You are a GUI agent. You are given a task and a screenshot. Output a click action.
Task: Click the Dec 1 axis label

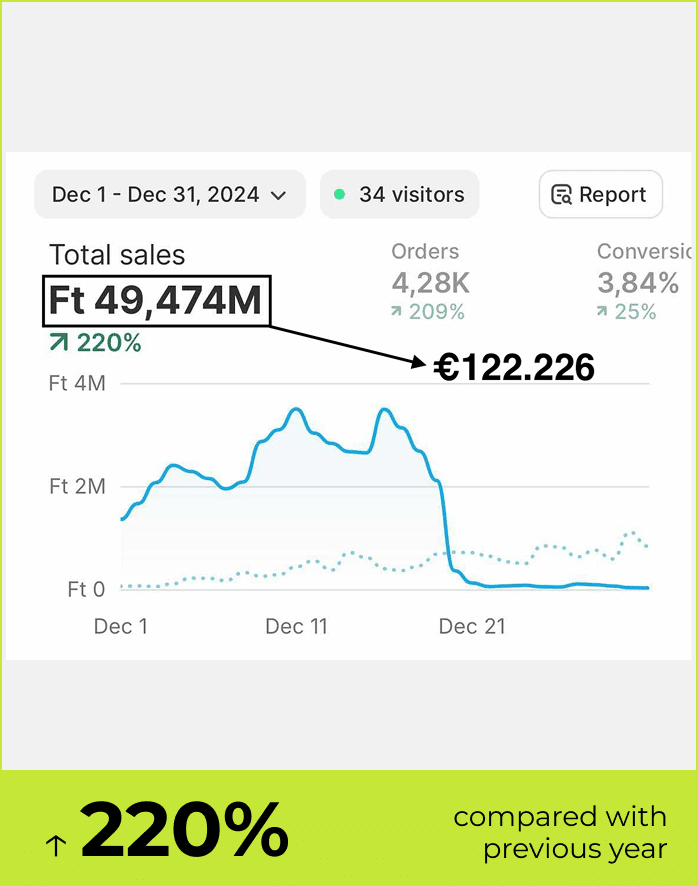click(x=120, y=627)
